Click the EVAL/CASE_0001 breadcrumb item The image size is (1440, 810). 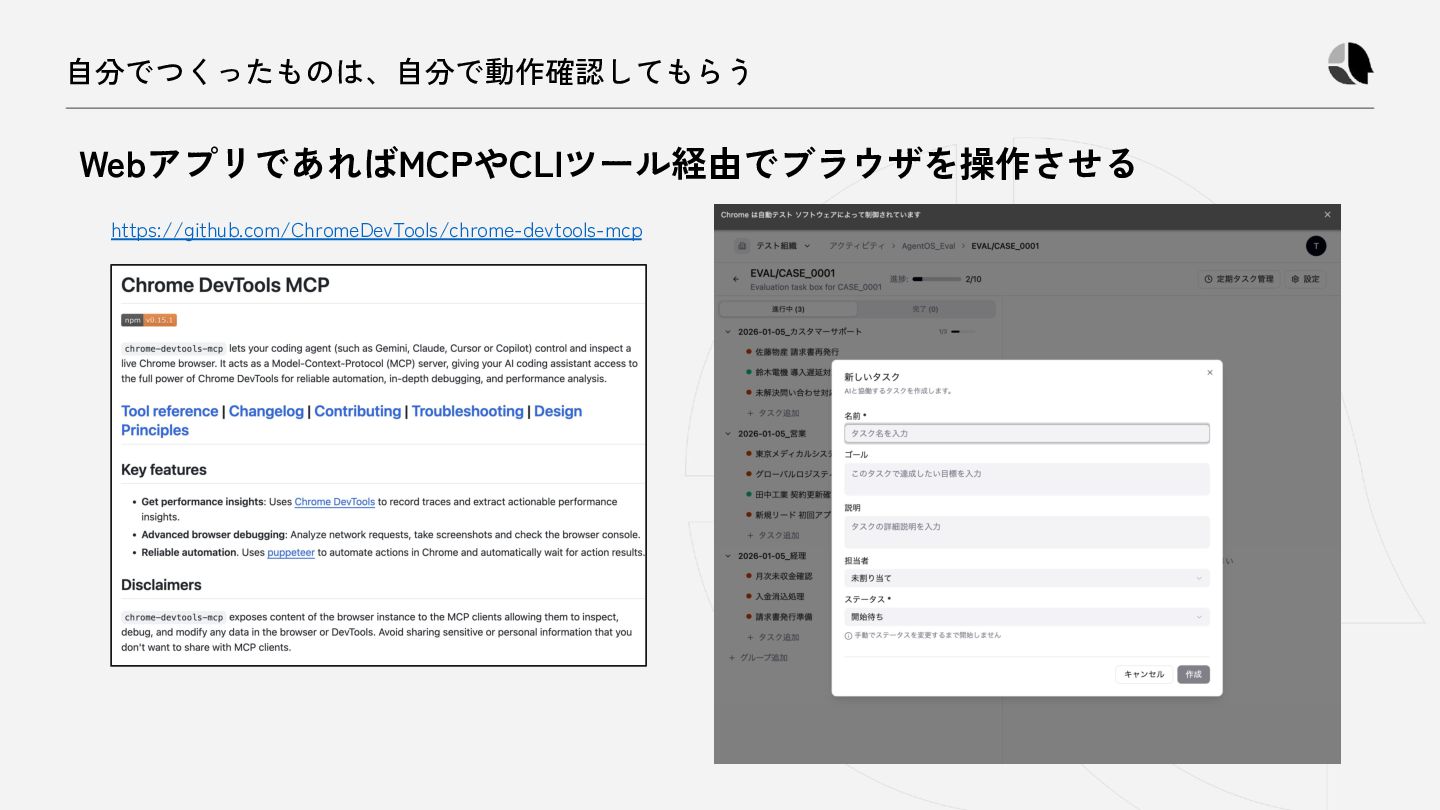(1005, 246)
